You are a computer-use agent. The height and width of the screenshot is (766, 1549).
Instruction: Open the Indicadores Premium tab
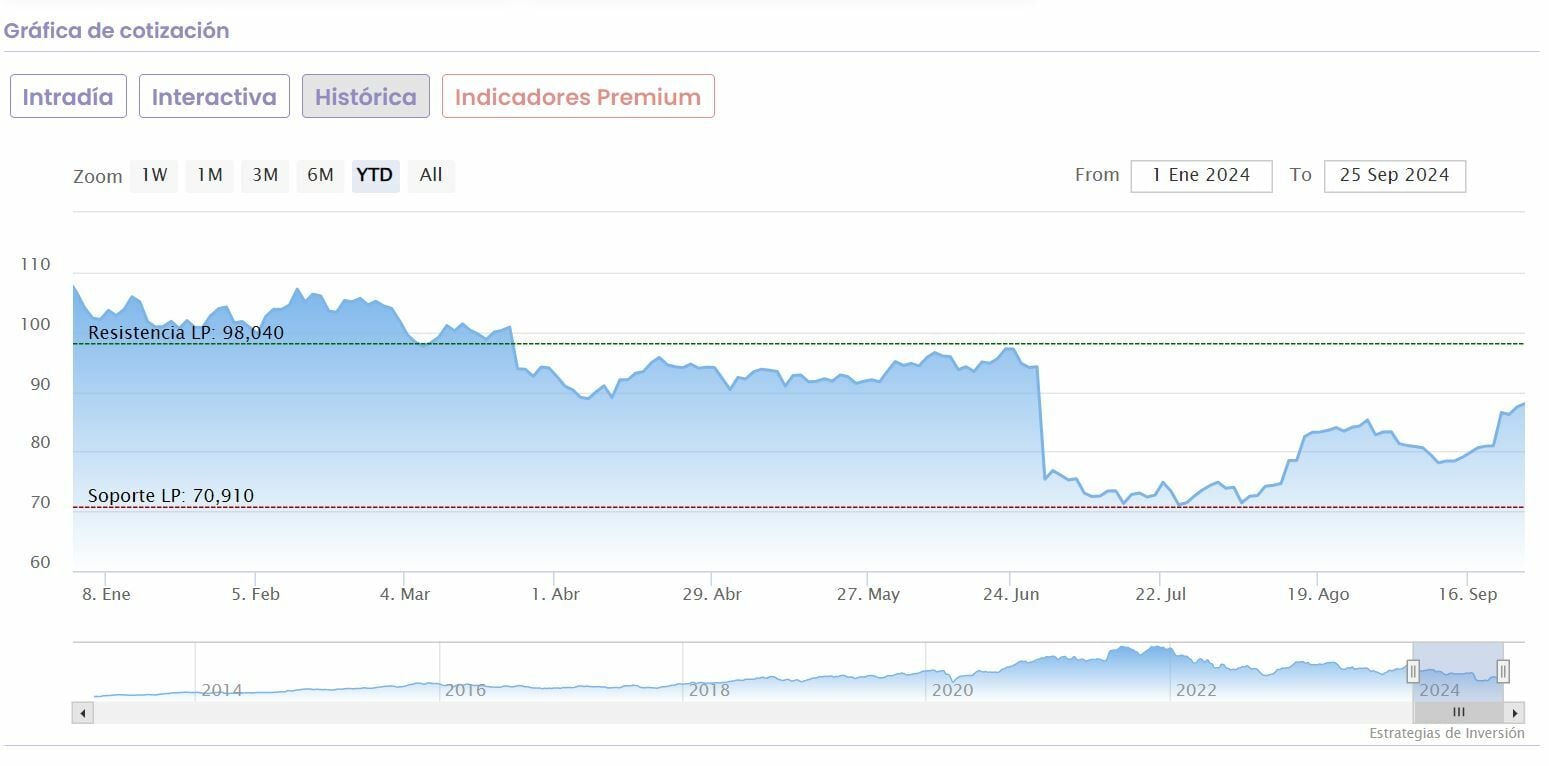[578, 97]
